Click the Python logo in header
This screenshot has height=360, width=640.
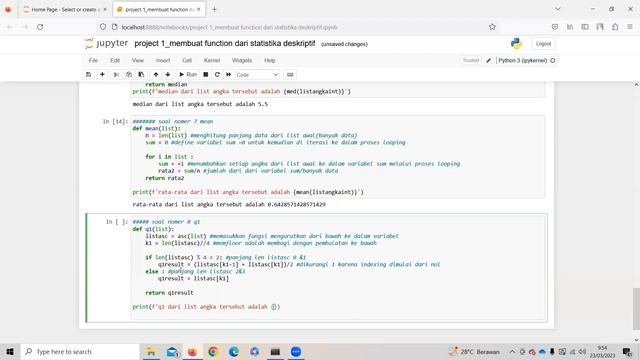tap(516, 44)
